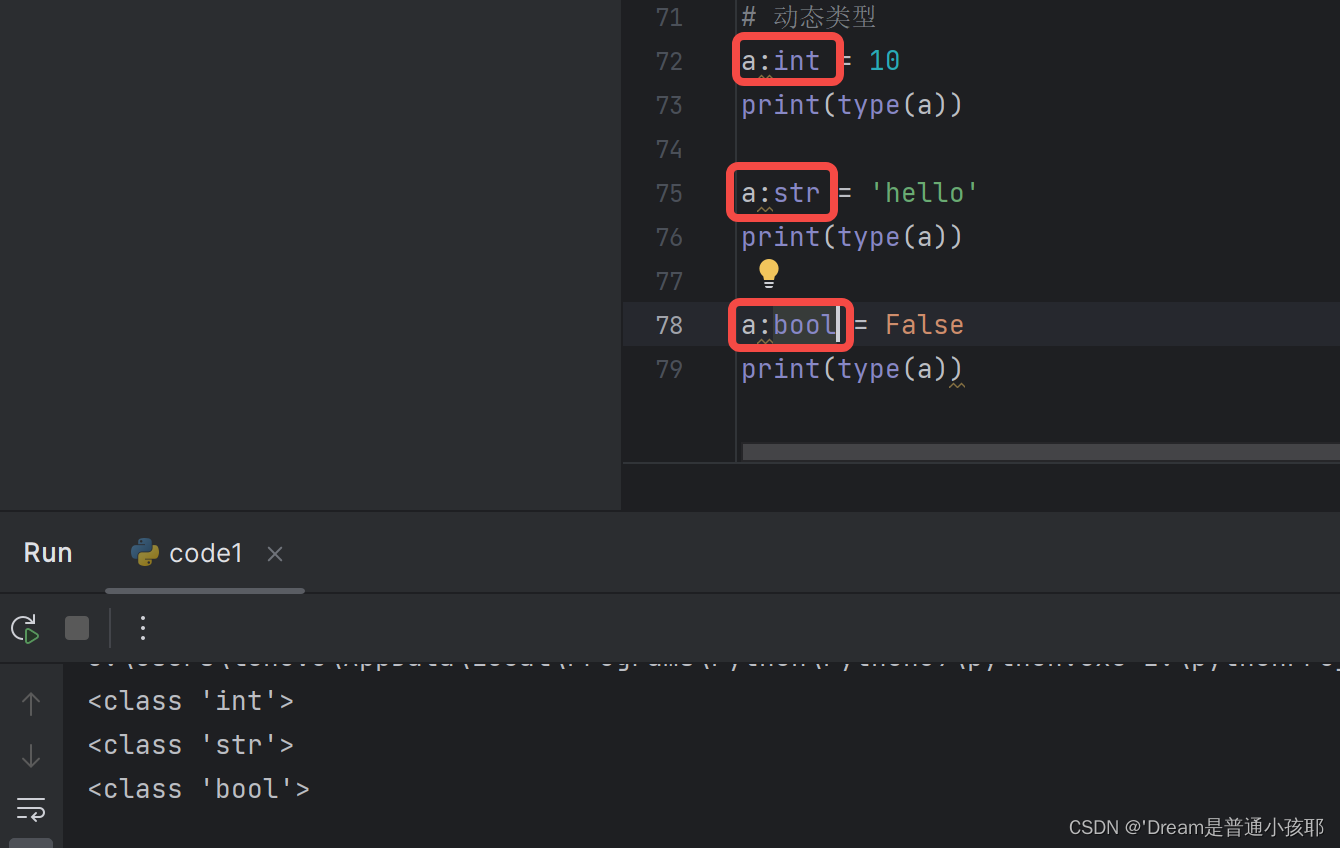Screen dimensions: 1340x848
Task: Click the up arrow in the console gutter
Action: [31, 703]
